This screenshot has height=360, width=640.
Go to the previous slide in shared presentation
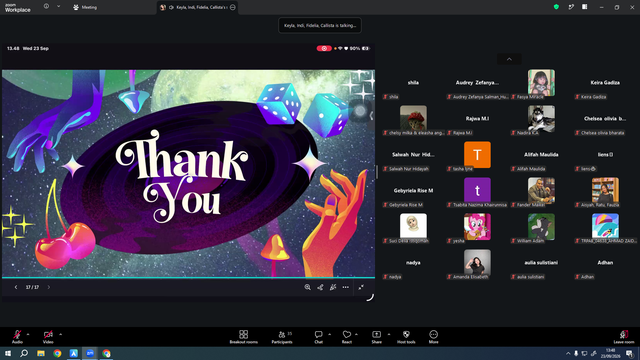[16, 287]
